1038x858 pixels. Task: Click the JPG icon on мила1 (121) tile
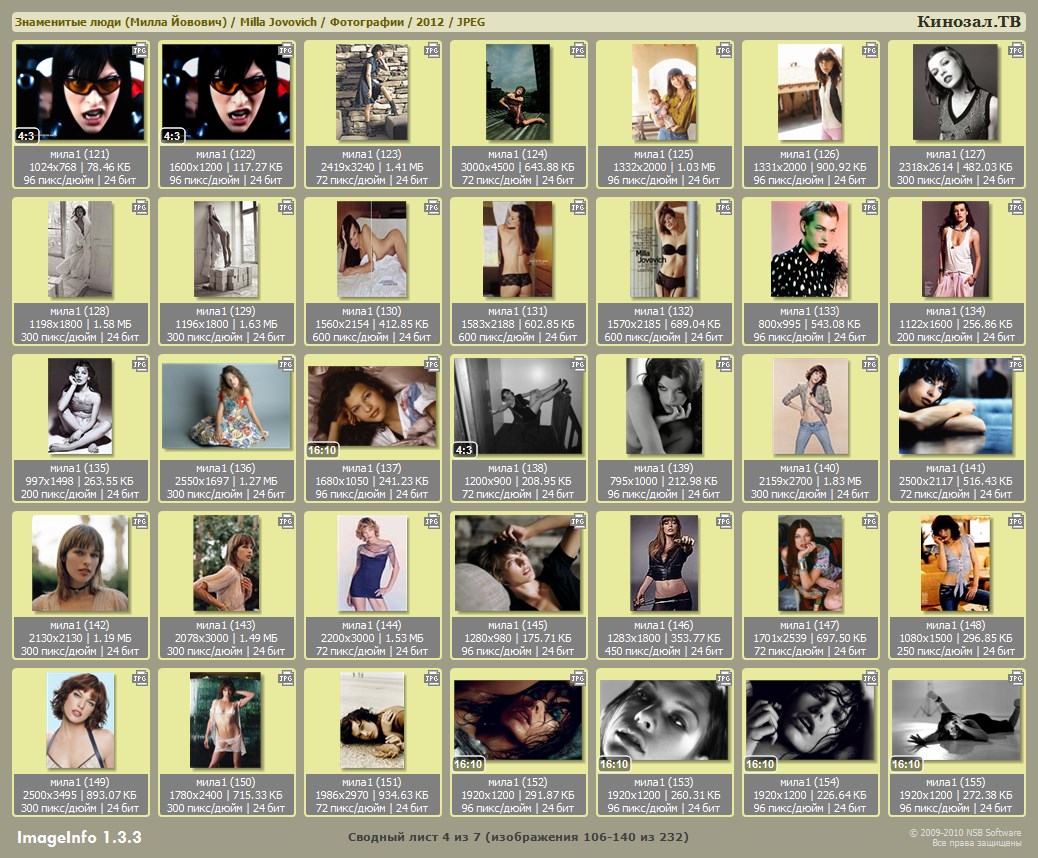(x=140, y=49)
